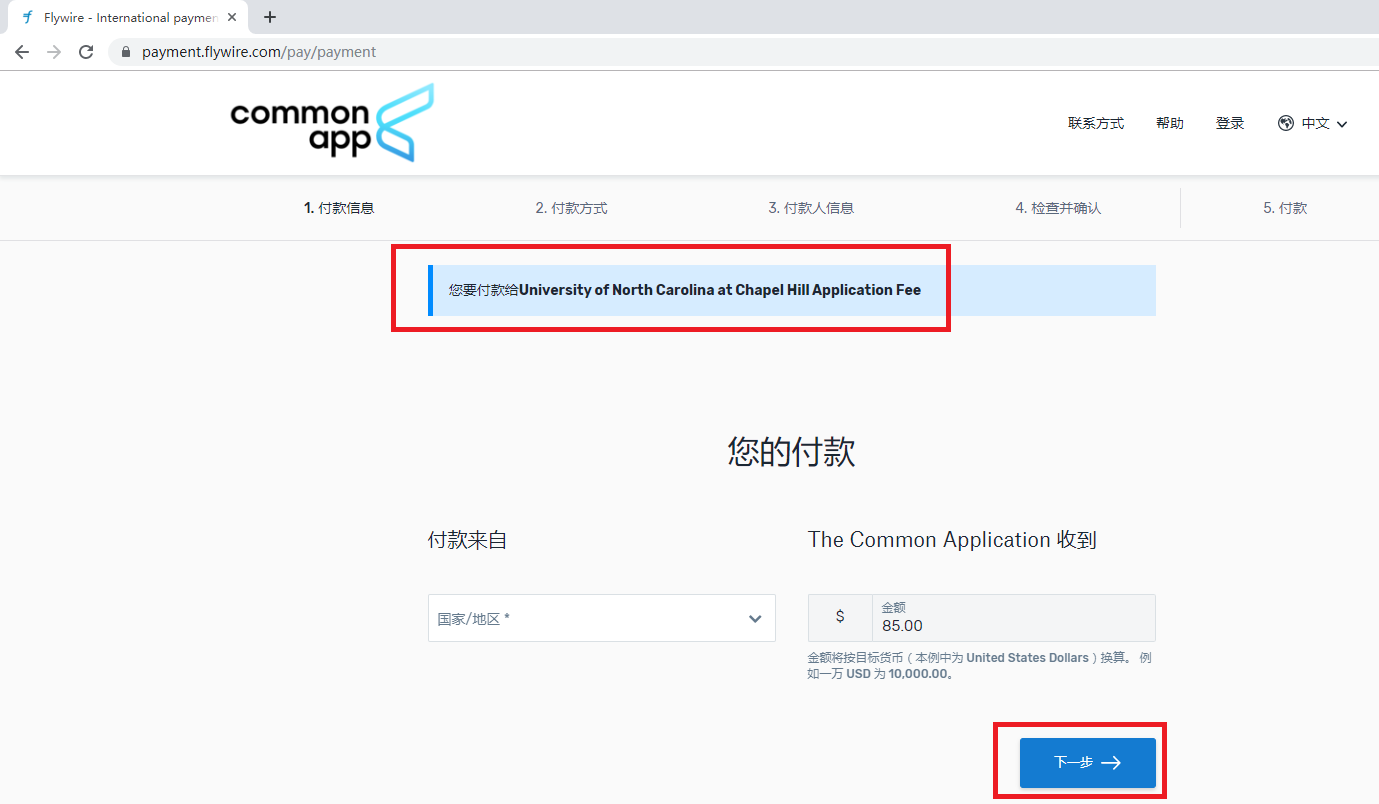The width and height of the screenshot is (1379, 804).
Task: Select the 4. 检查并确认 step
Action: pos(1057,207)
